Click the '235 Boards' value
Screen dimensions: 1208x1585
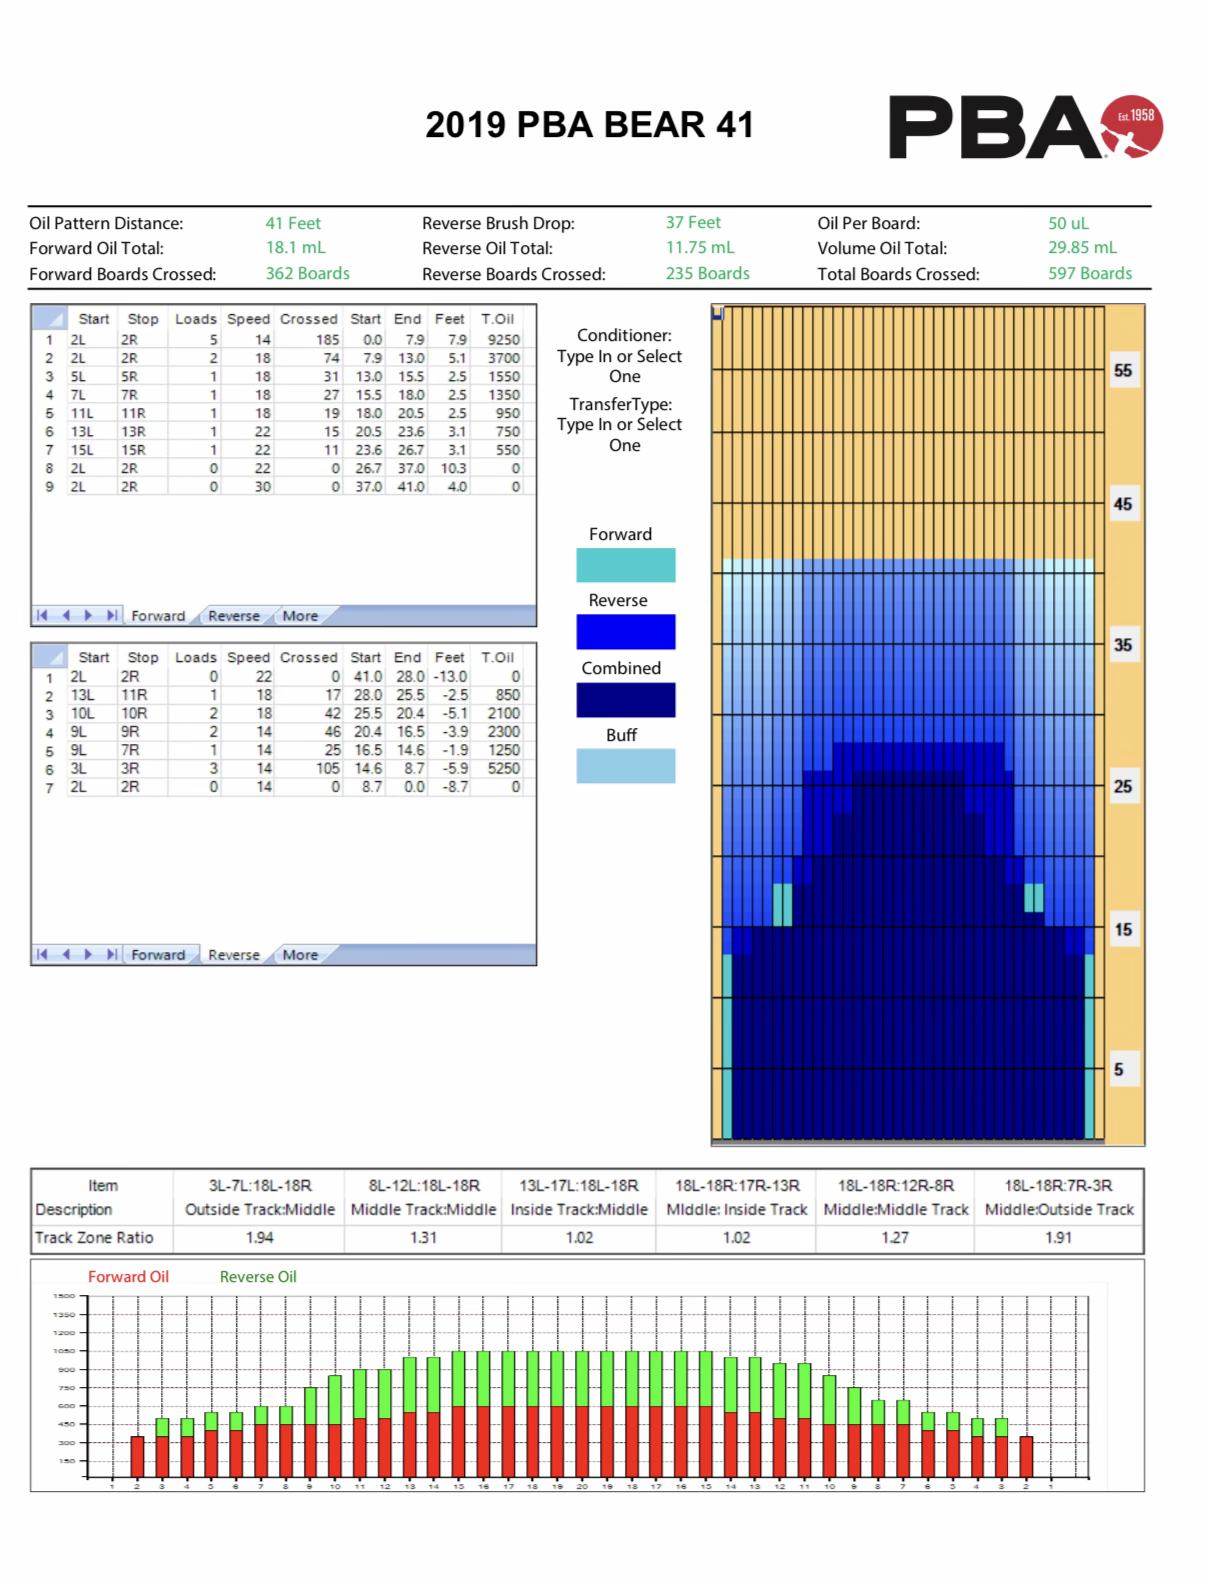(707, 273)
